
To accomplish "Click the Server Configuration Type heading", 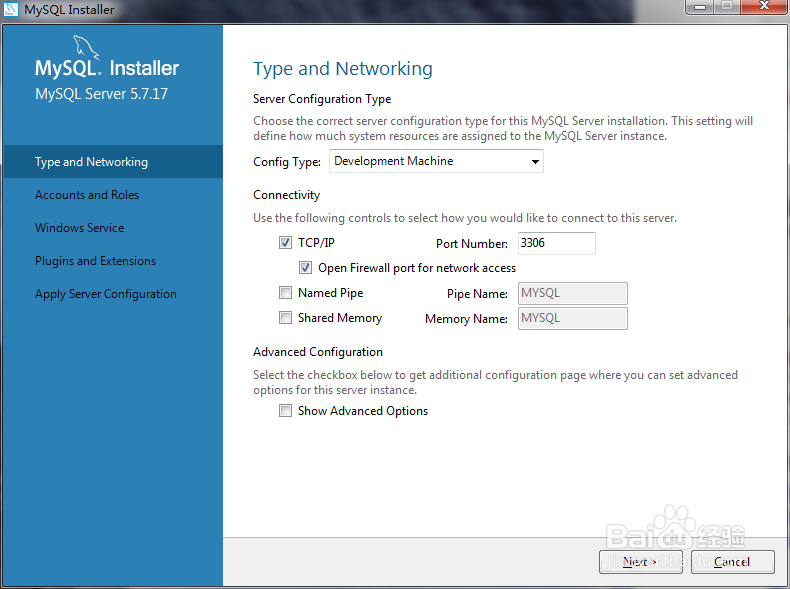I will tap(322, 99).
